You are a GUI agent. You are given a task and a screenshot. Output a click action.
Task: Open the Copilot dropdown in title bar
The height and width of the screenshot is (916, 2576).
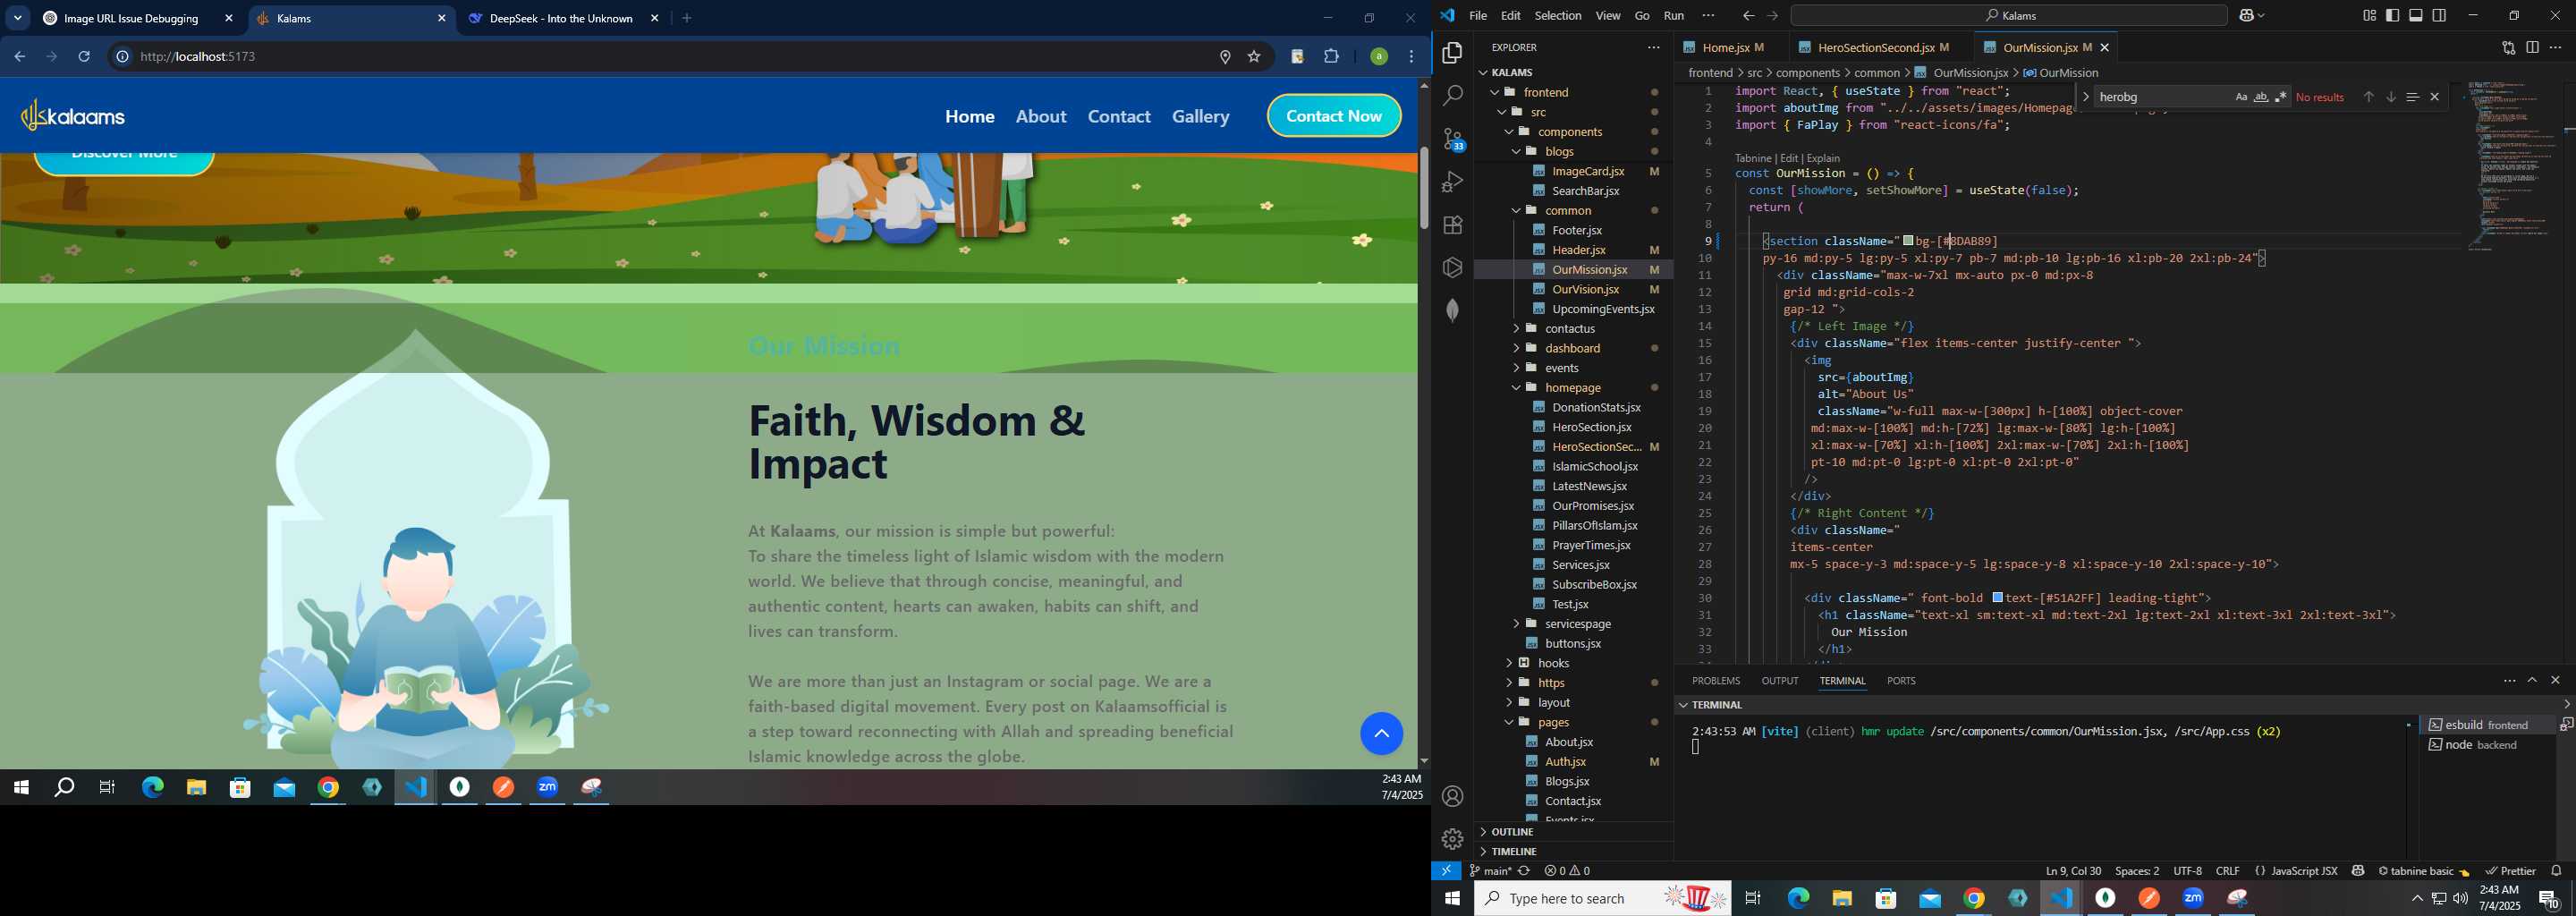coord(2252,16)
